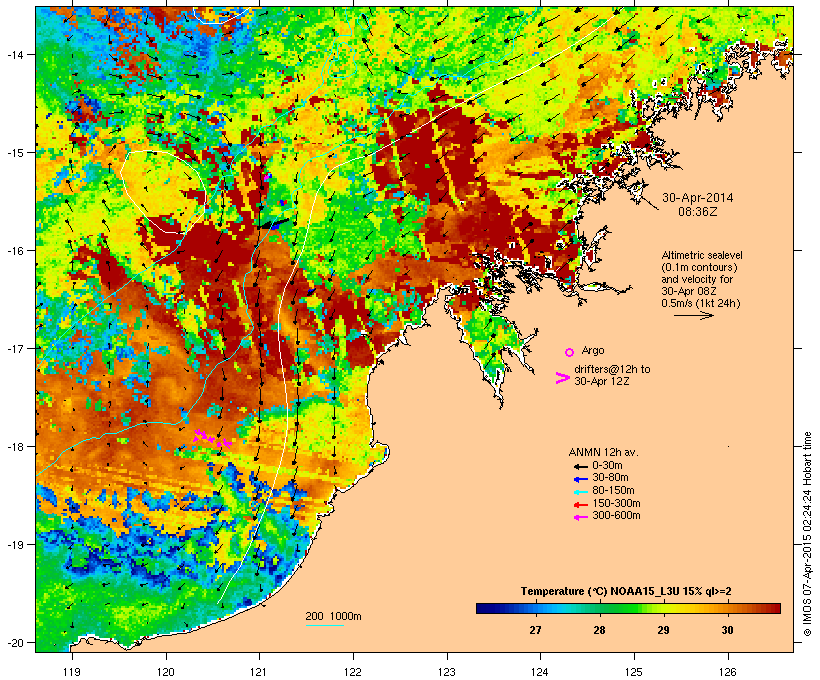Click the longitude axis label 126
Viewport: 820px width, 680px height.
(727, 672)
